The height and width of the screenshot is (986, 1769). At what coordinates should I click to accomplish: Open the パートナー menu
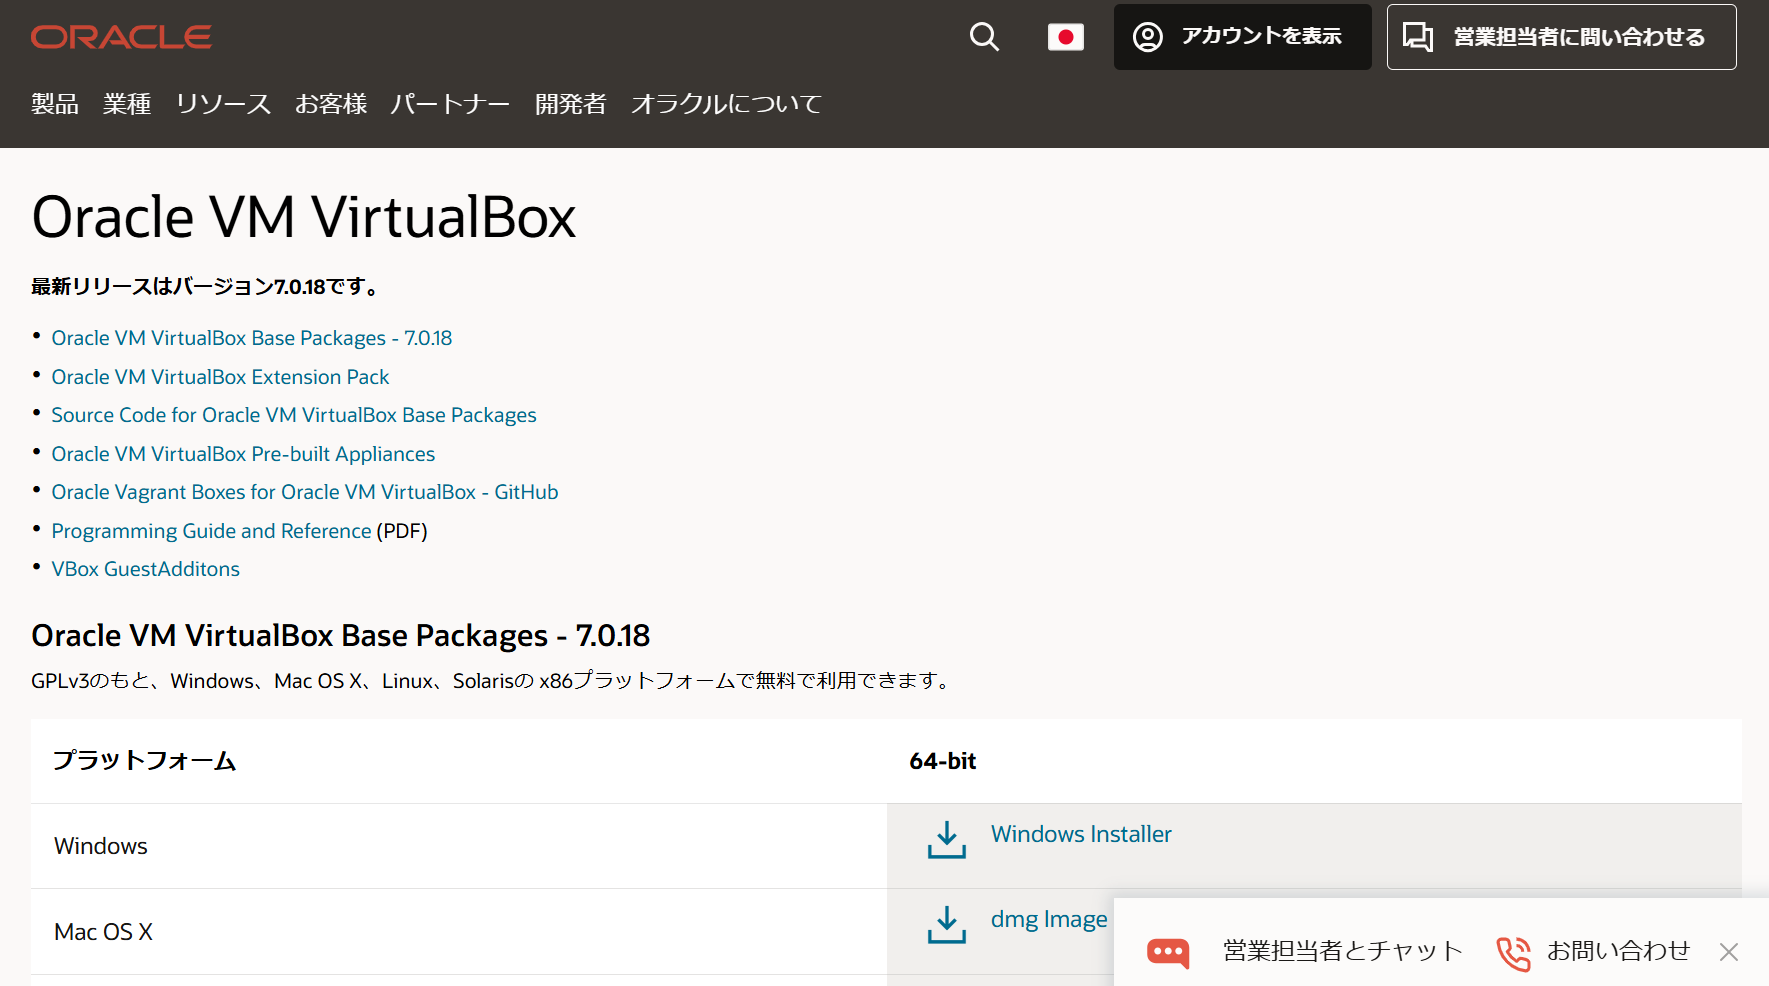point(450,103)
